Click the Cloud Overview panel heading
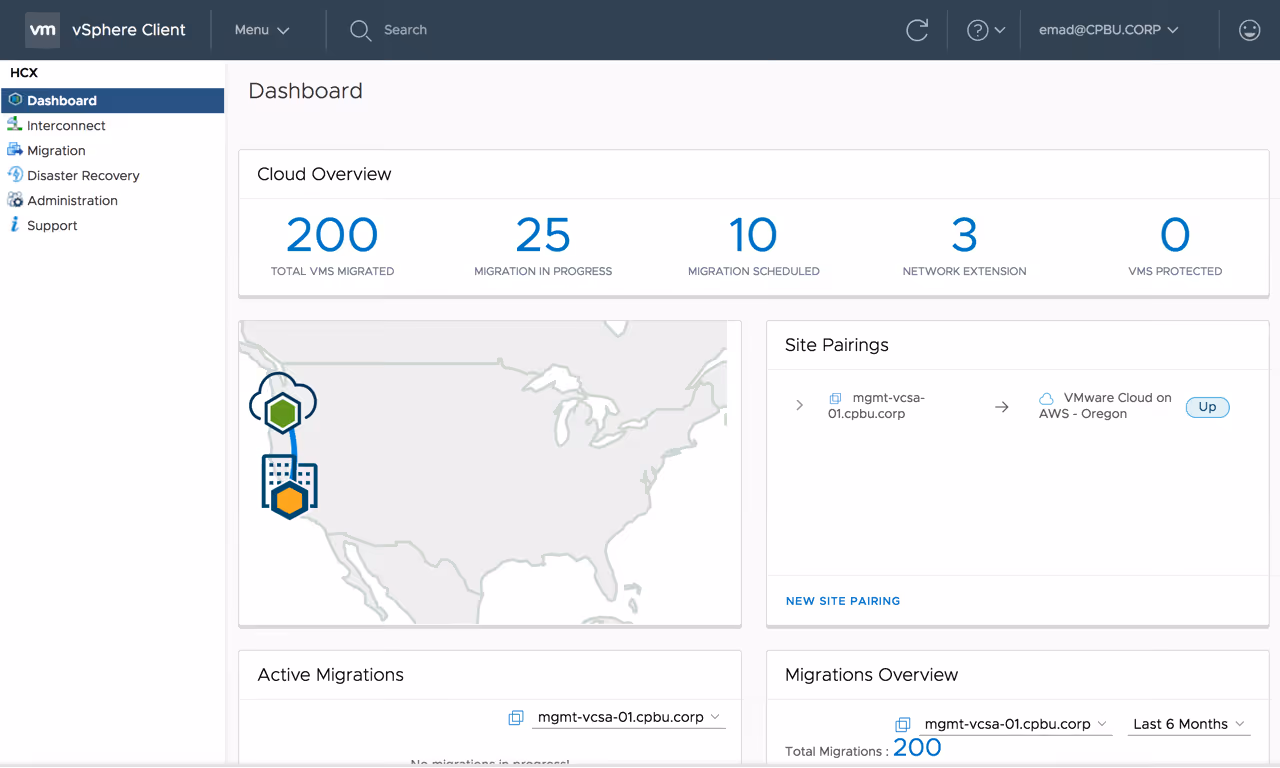Viewport: 1280px width, 768px height. pyautogui.click(x=324, y=174)
